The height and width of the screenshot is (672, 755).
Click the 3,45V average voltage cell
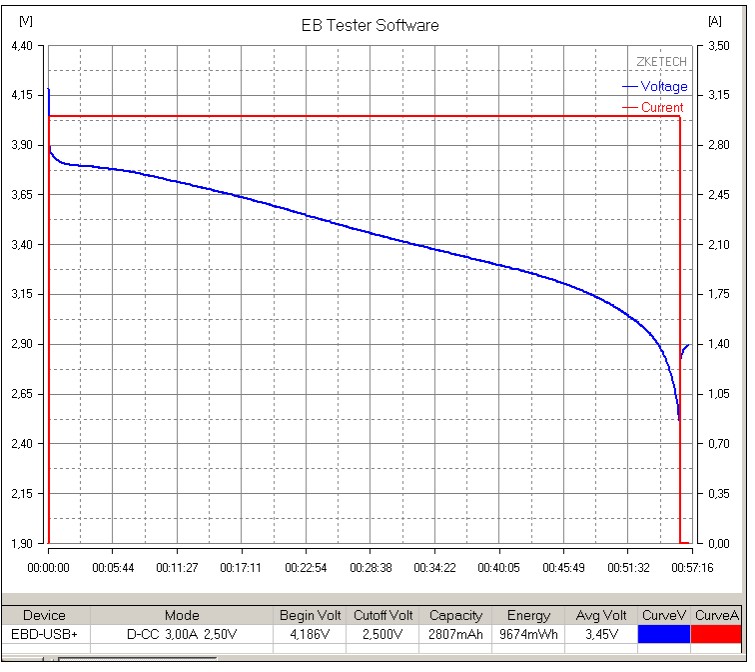[601, 634]
